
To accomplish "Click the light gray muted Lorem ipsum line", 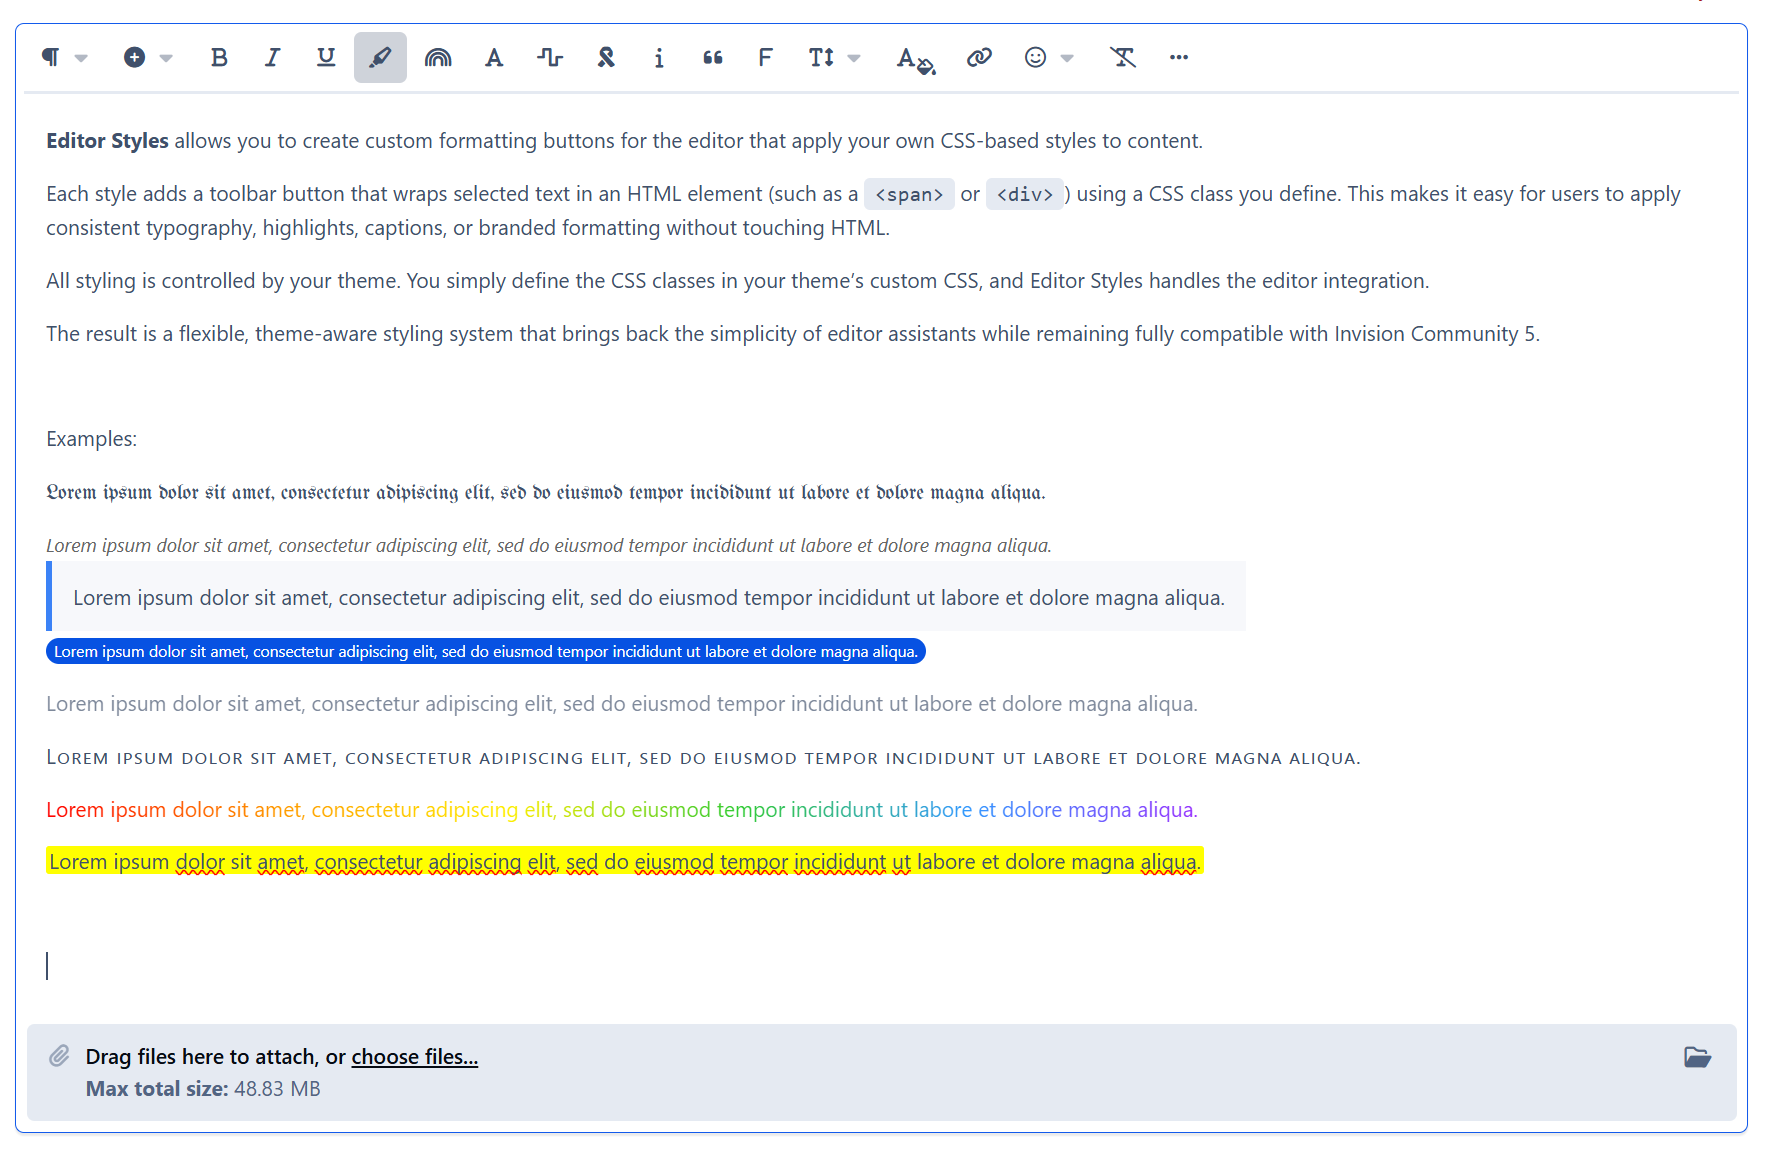I will [622, 704].
